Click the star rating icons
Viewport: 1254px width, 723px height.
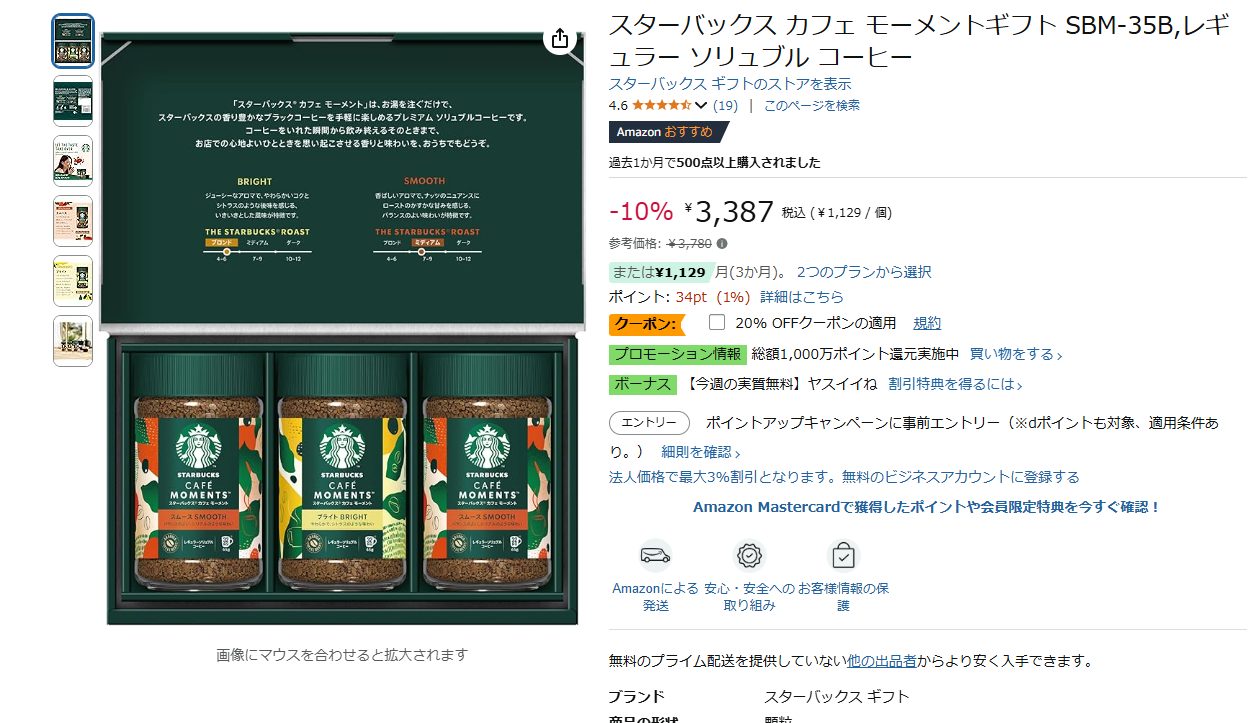661,105
